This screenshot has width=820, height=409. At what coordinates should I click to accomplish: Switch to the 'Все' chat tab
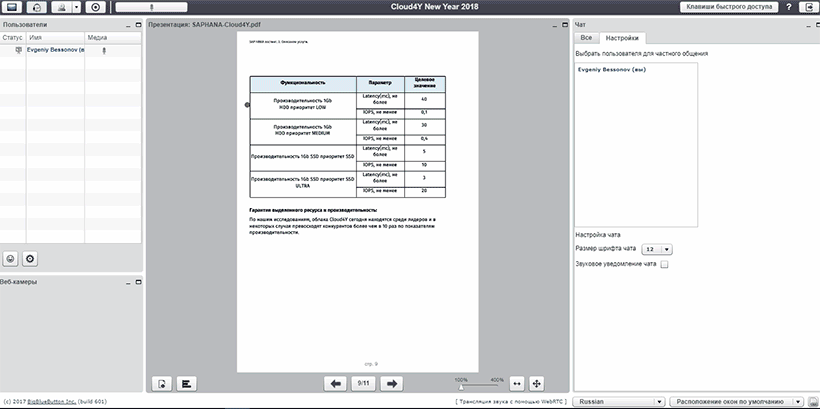[x=586, y=37]
